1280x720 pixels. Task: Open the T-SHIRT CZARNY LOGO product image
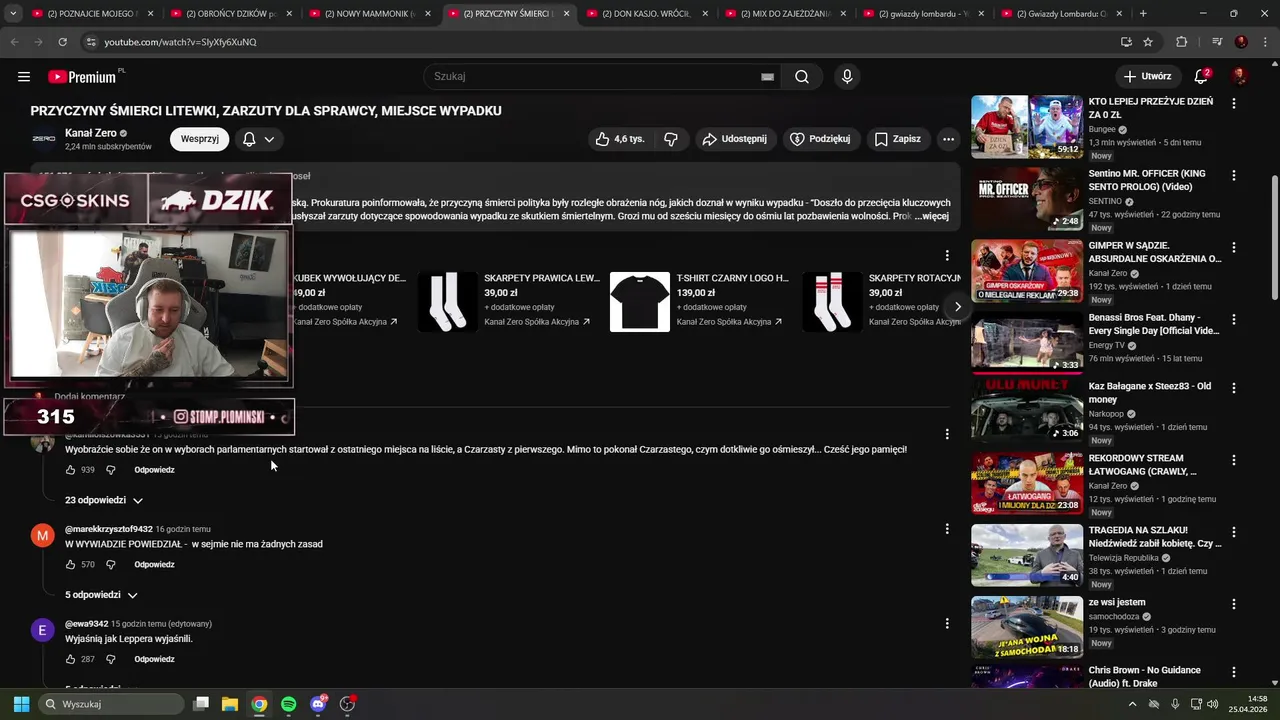click(639, 302)
